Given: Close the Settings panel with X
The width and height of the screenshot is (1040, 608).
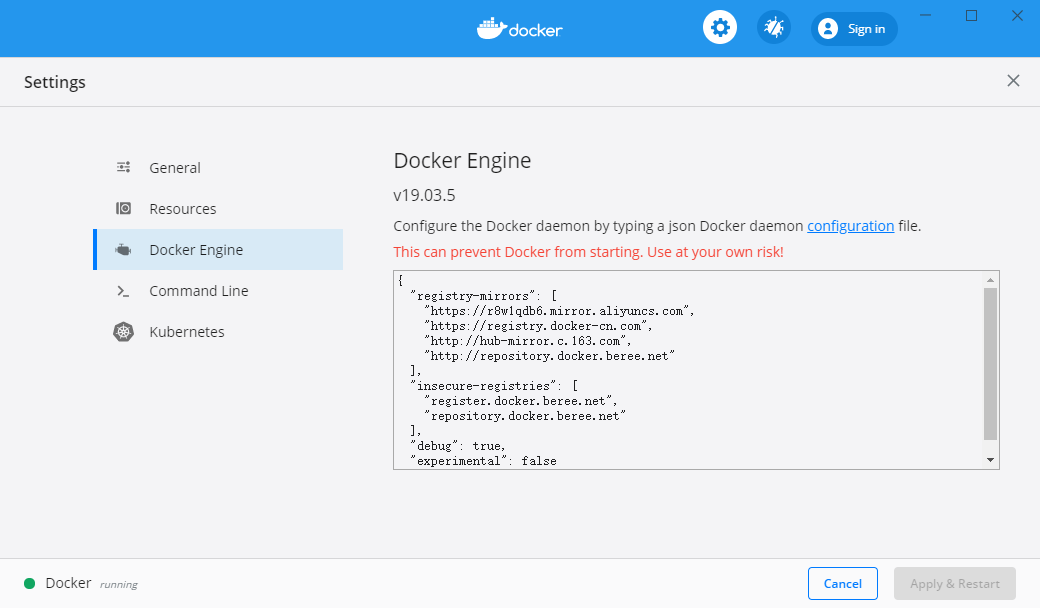Looking at the screenshot, I should coord(1013,81).
